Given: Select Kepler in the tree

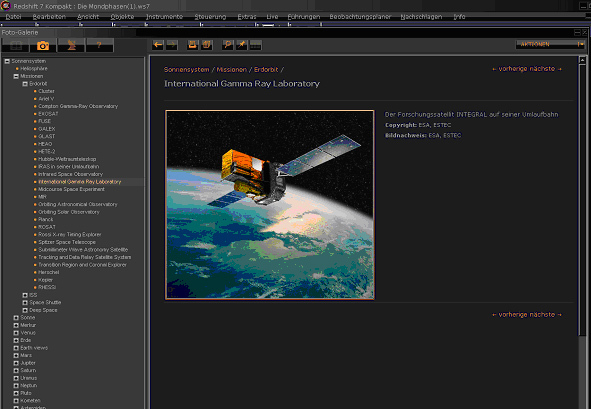Looking at the screenshot, I should (x=46, y=280).
